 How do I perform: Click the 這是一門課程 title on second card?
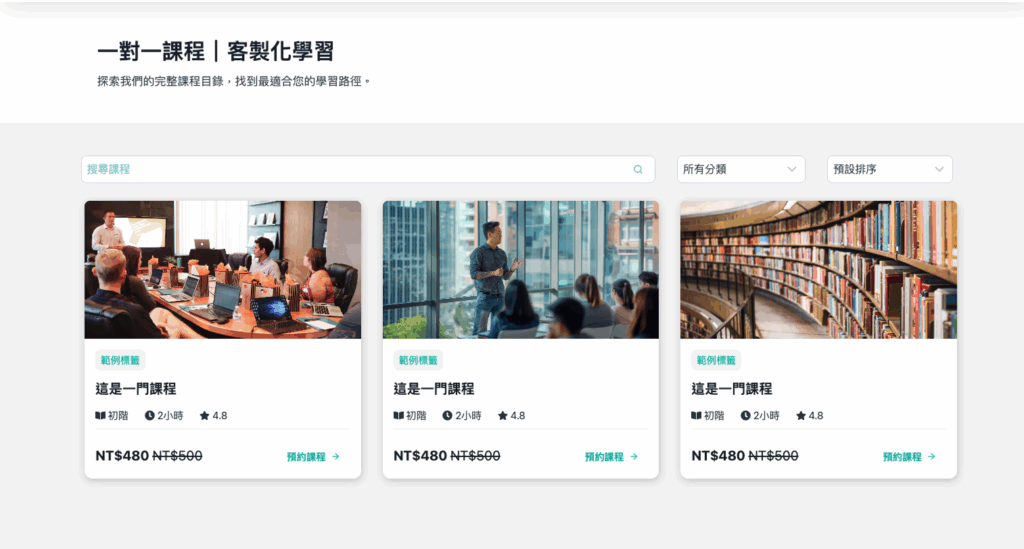[x=434, y=389]
